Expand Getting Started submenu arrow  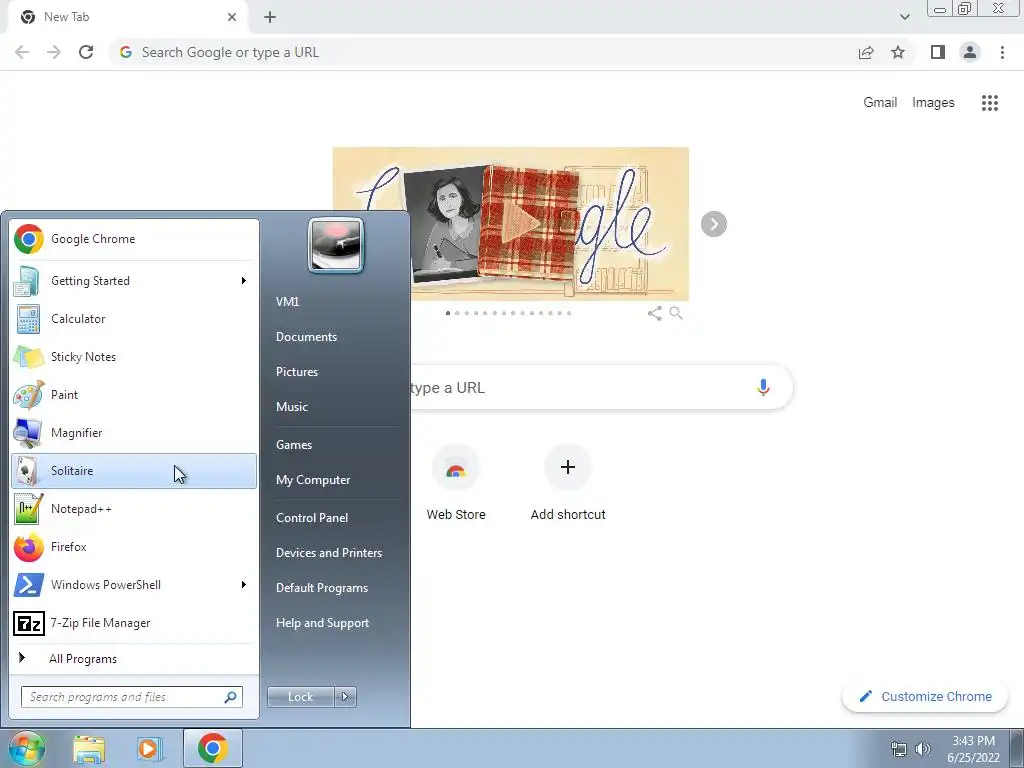[244, 281]
